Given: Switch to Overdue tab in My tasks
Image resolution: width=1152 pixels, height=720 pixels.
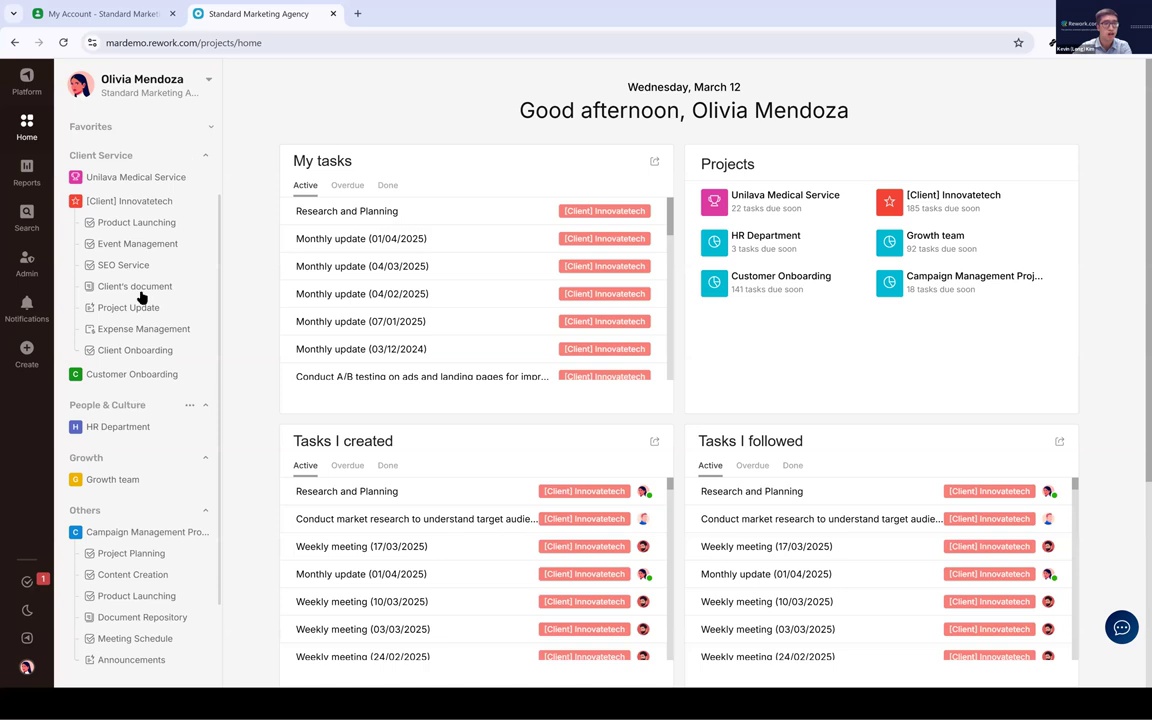Looking at the screenshot, I should 348,185.
